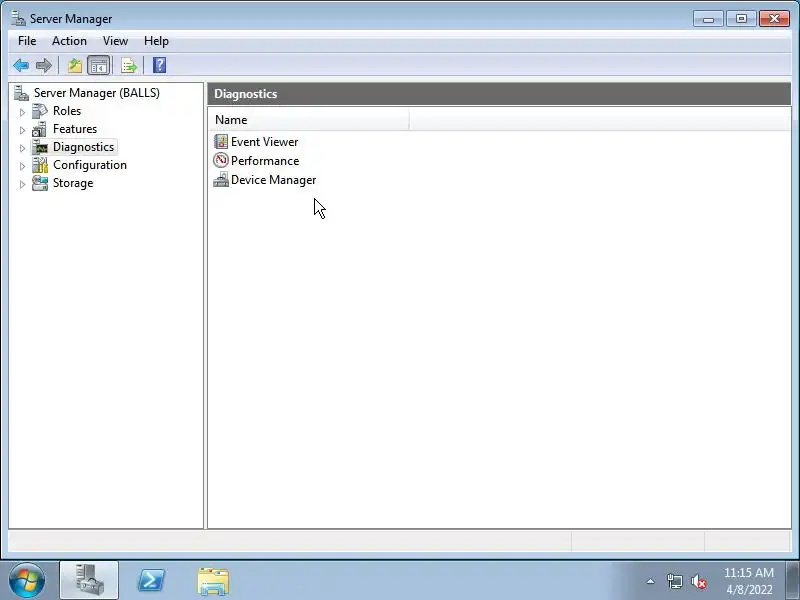The height and width of the screenshot is (600, 800).
Task: Click the Diagnostics icon in tree
Action: 40,147
